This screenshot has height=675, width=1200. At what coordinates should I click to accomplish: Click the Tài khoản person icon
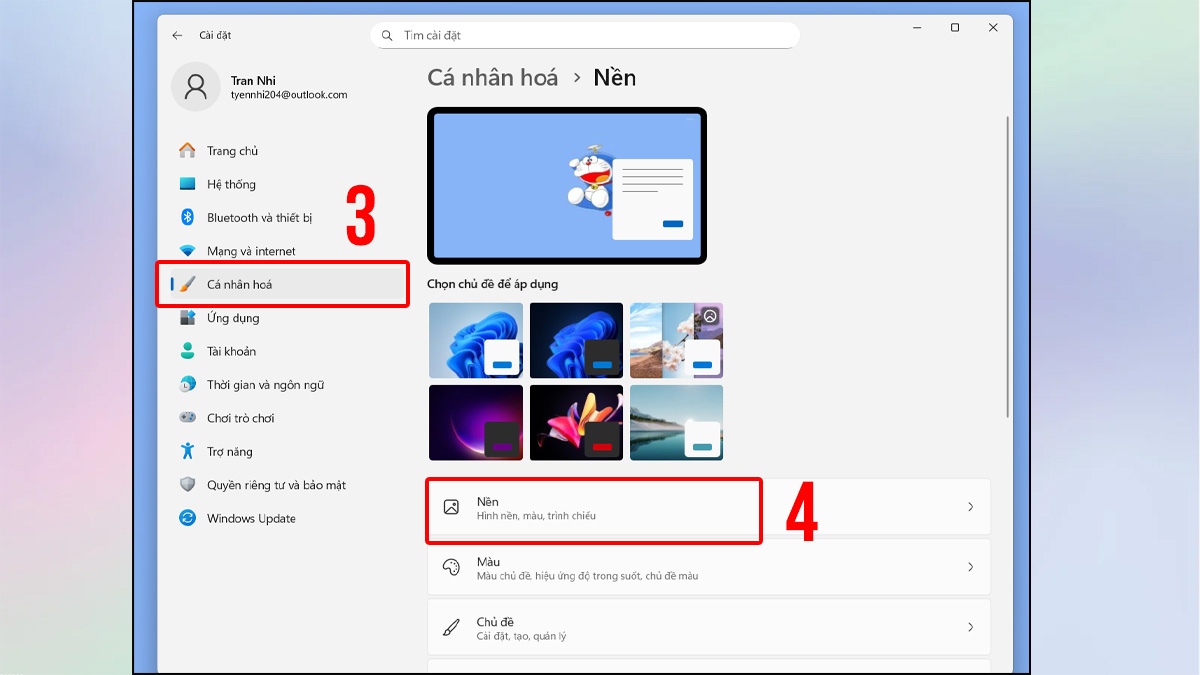[187, 351]
